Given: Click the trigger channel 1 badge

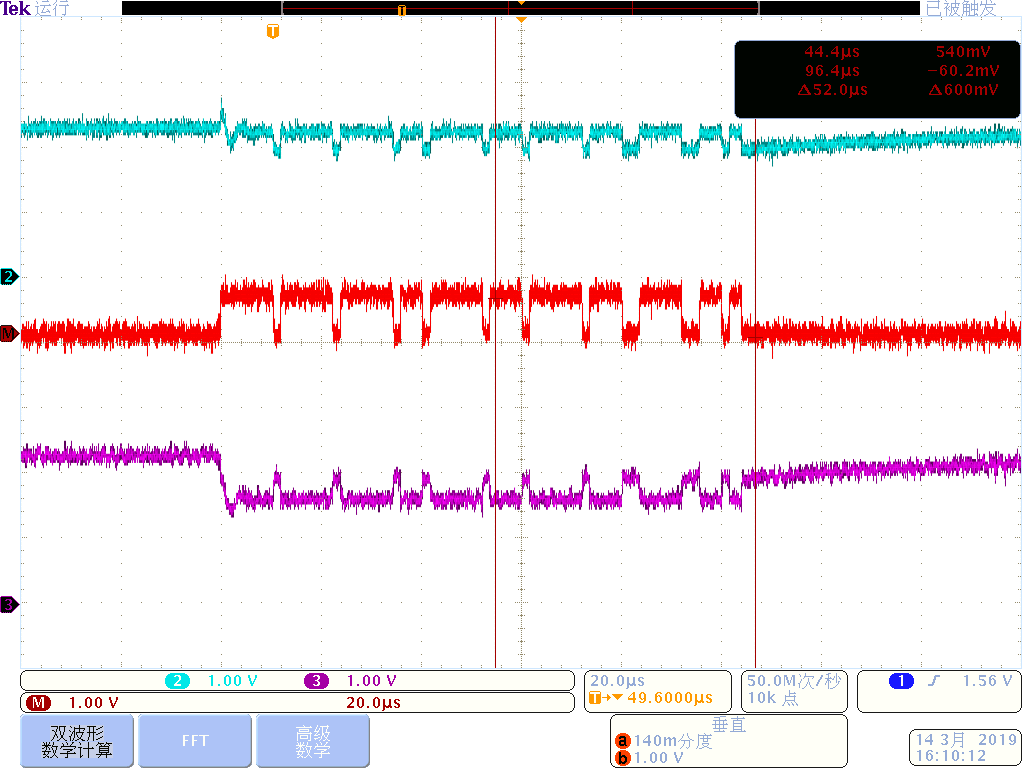Looking at the screenshot, I should coord(901,681).
